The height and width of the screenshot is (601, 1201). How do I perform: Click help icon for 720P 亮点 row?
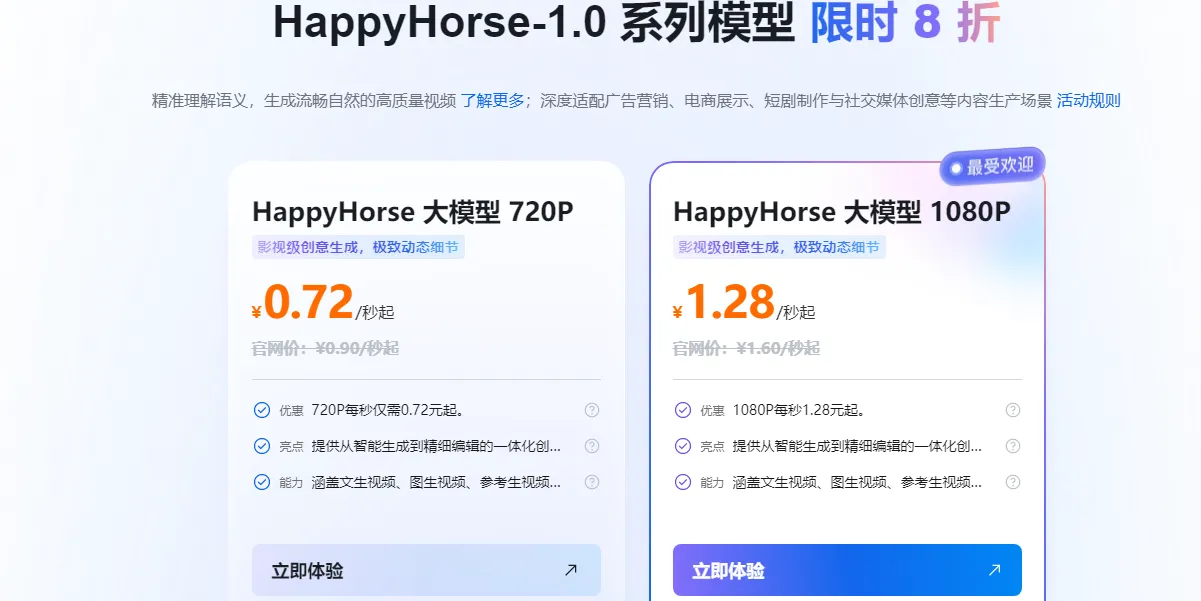coord(592,446)
